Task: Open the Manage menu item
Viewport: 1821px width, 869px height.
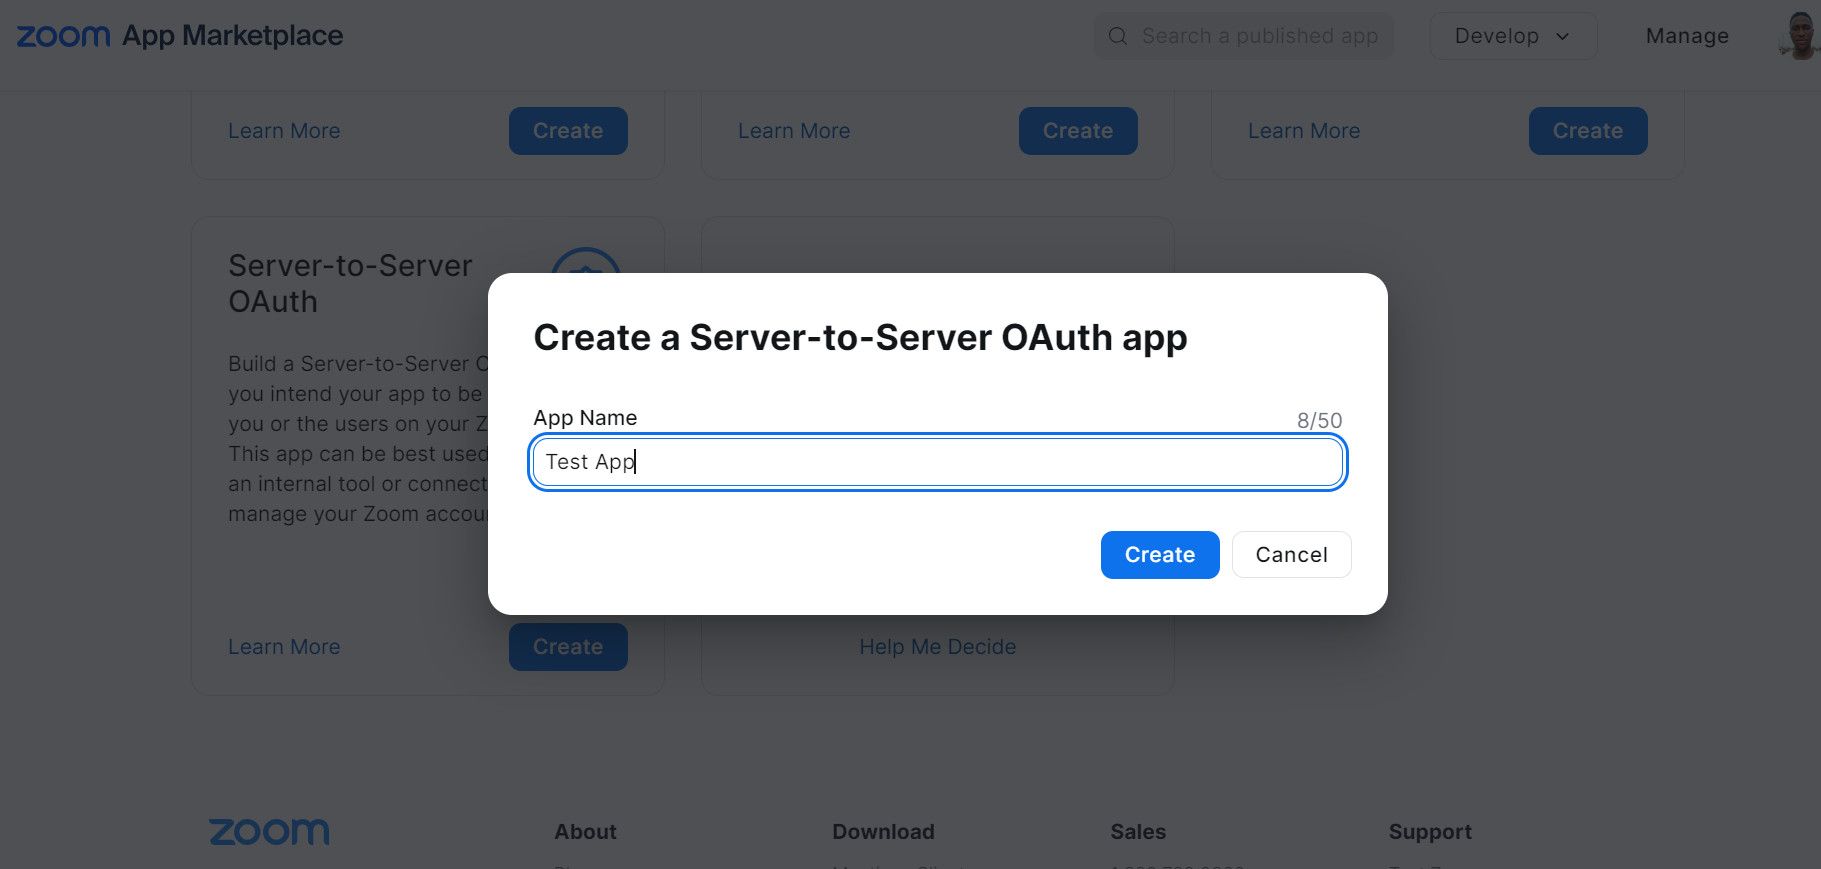Action: 1687,36
